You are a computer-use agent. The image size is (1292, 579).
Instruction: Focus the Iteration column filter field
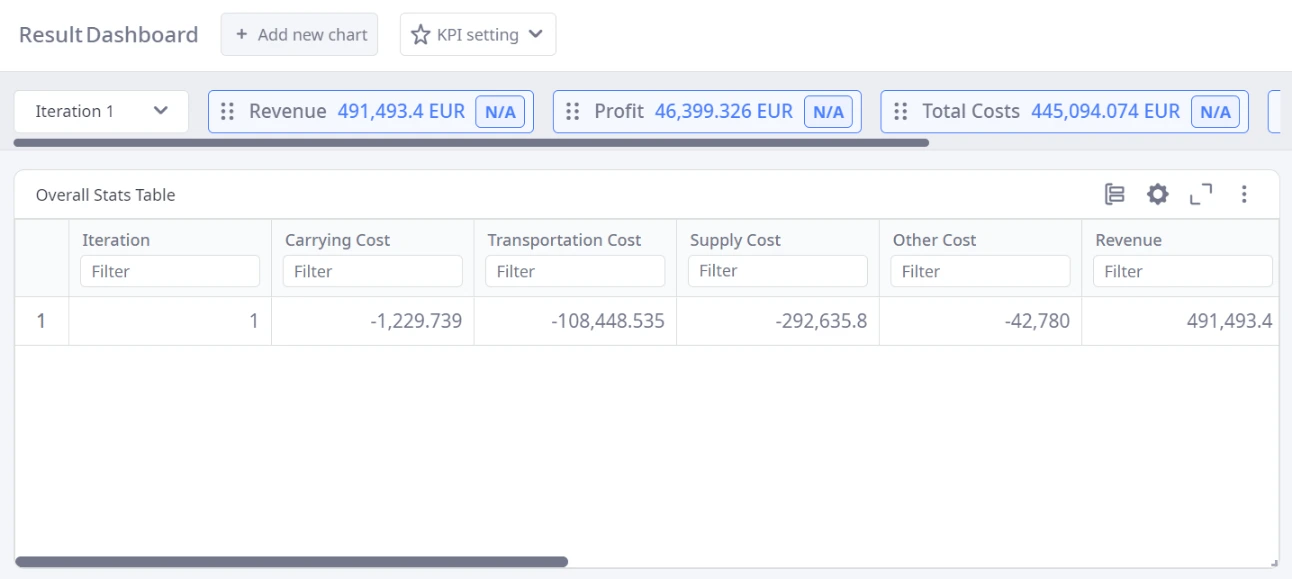[170, 271]
